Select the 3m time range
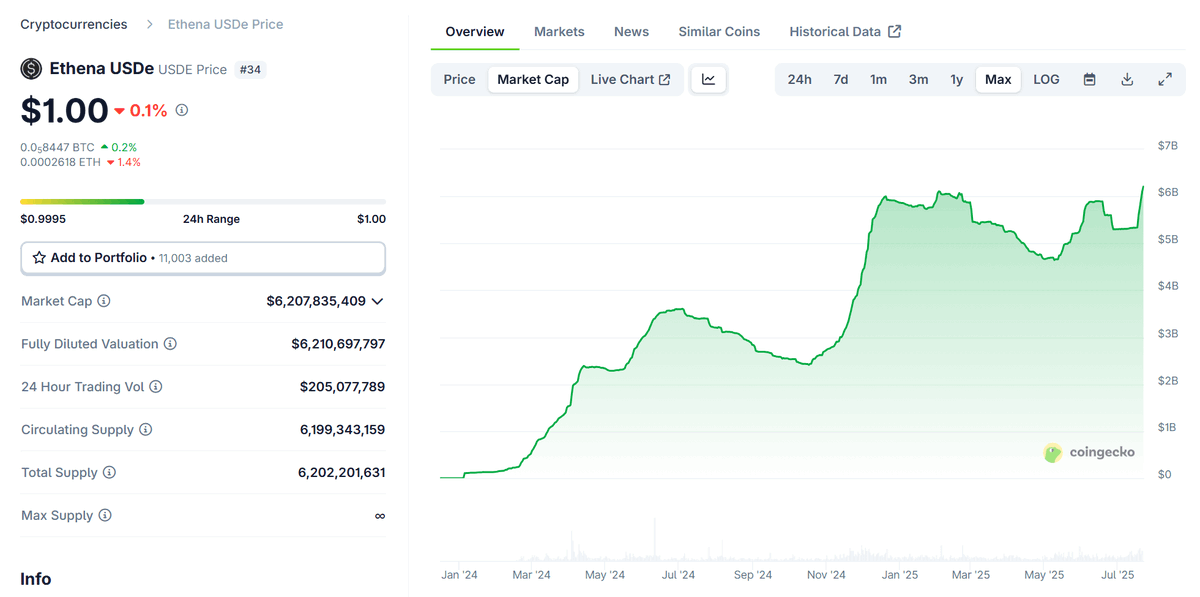This screenshot has width=1200, height=597. coord(918,79)
